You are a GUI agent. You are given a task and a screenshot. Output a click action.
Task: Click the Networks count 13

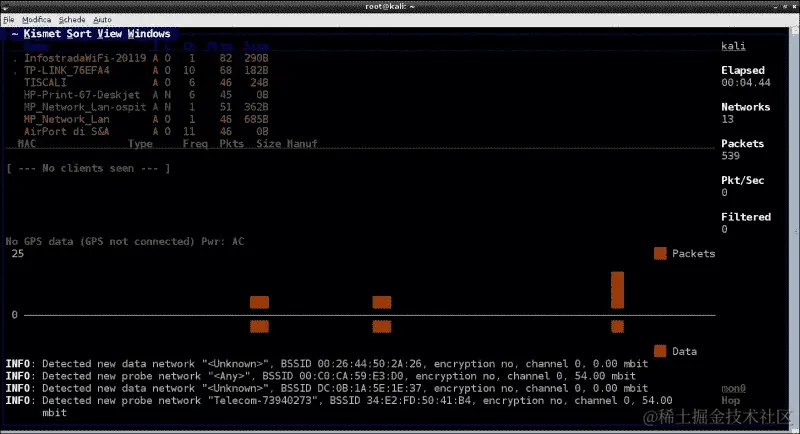tap(727, 119)
